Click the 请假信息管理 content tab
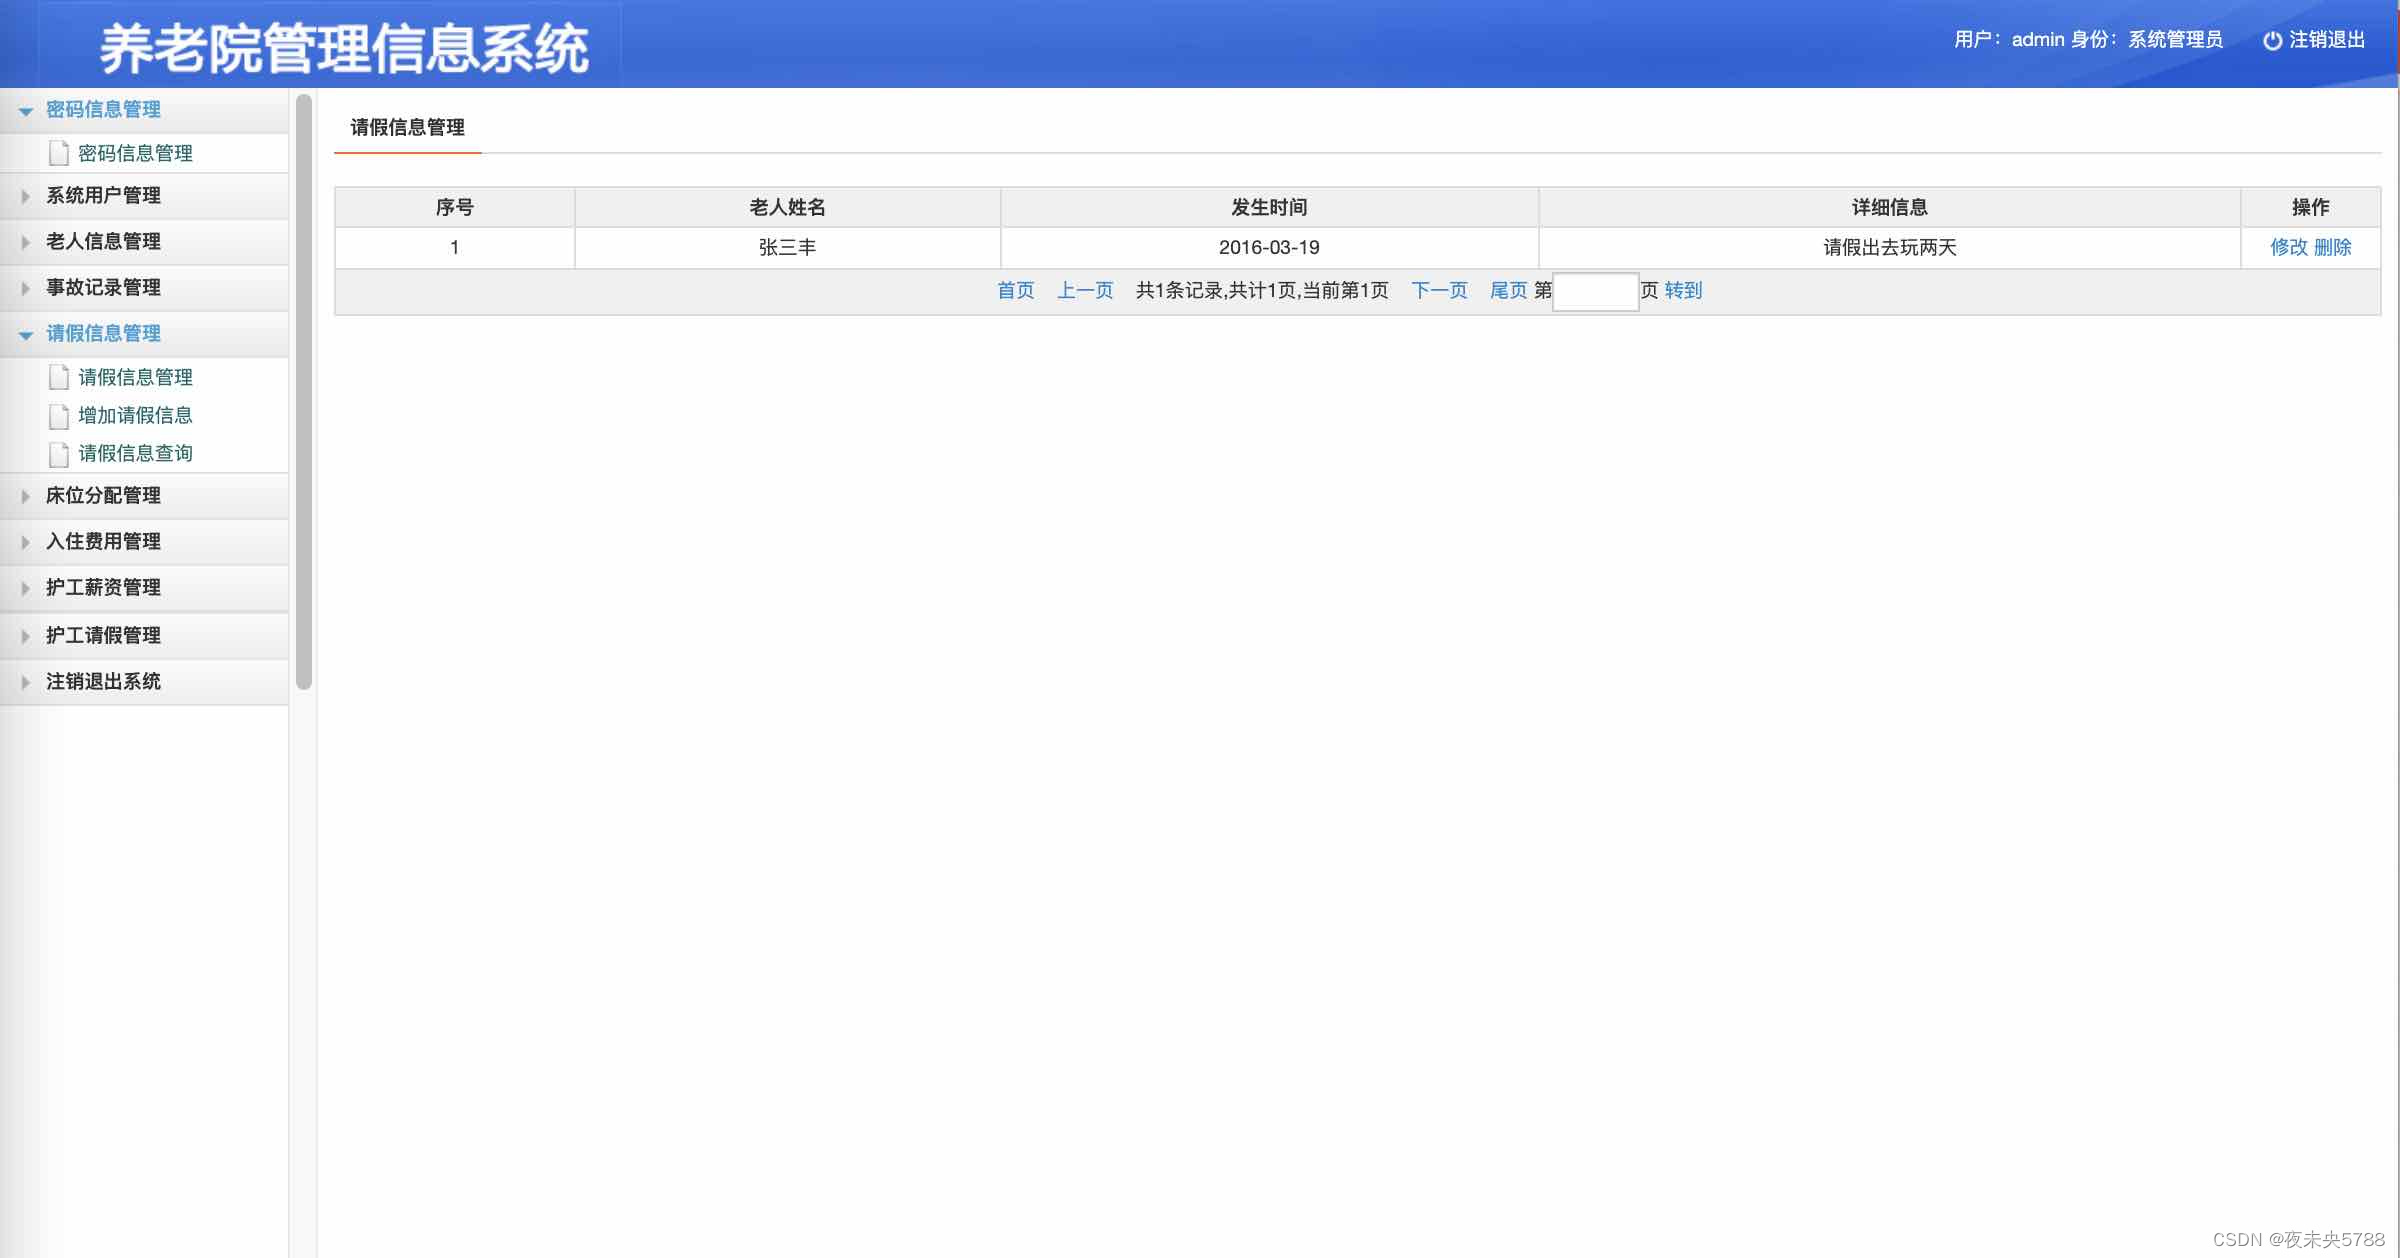Image resolution: width=2400 pixels, height=1258 pixels. point(408,128)
